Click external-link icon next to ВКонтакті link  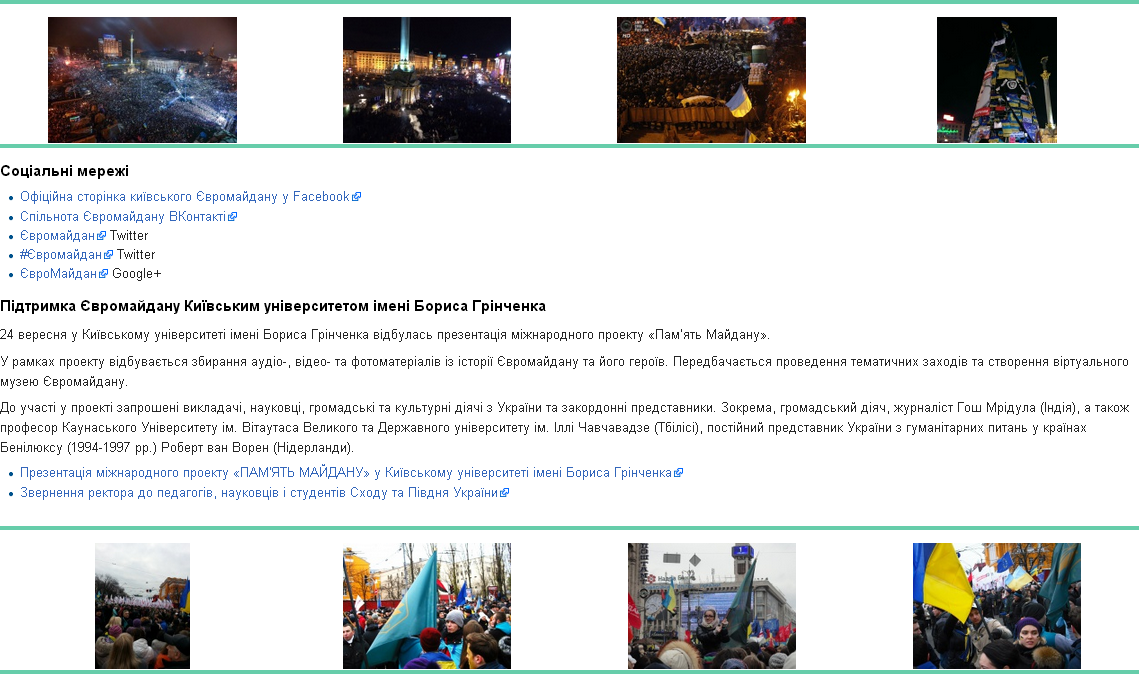click(x=232, y=217)
